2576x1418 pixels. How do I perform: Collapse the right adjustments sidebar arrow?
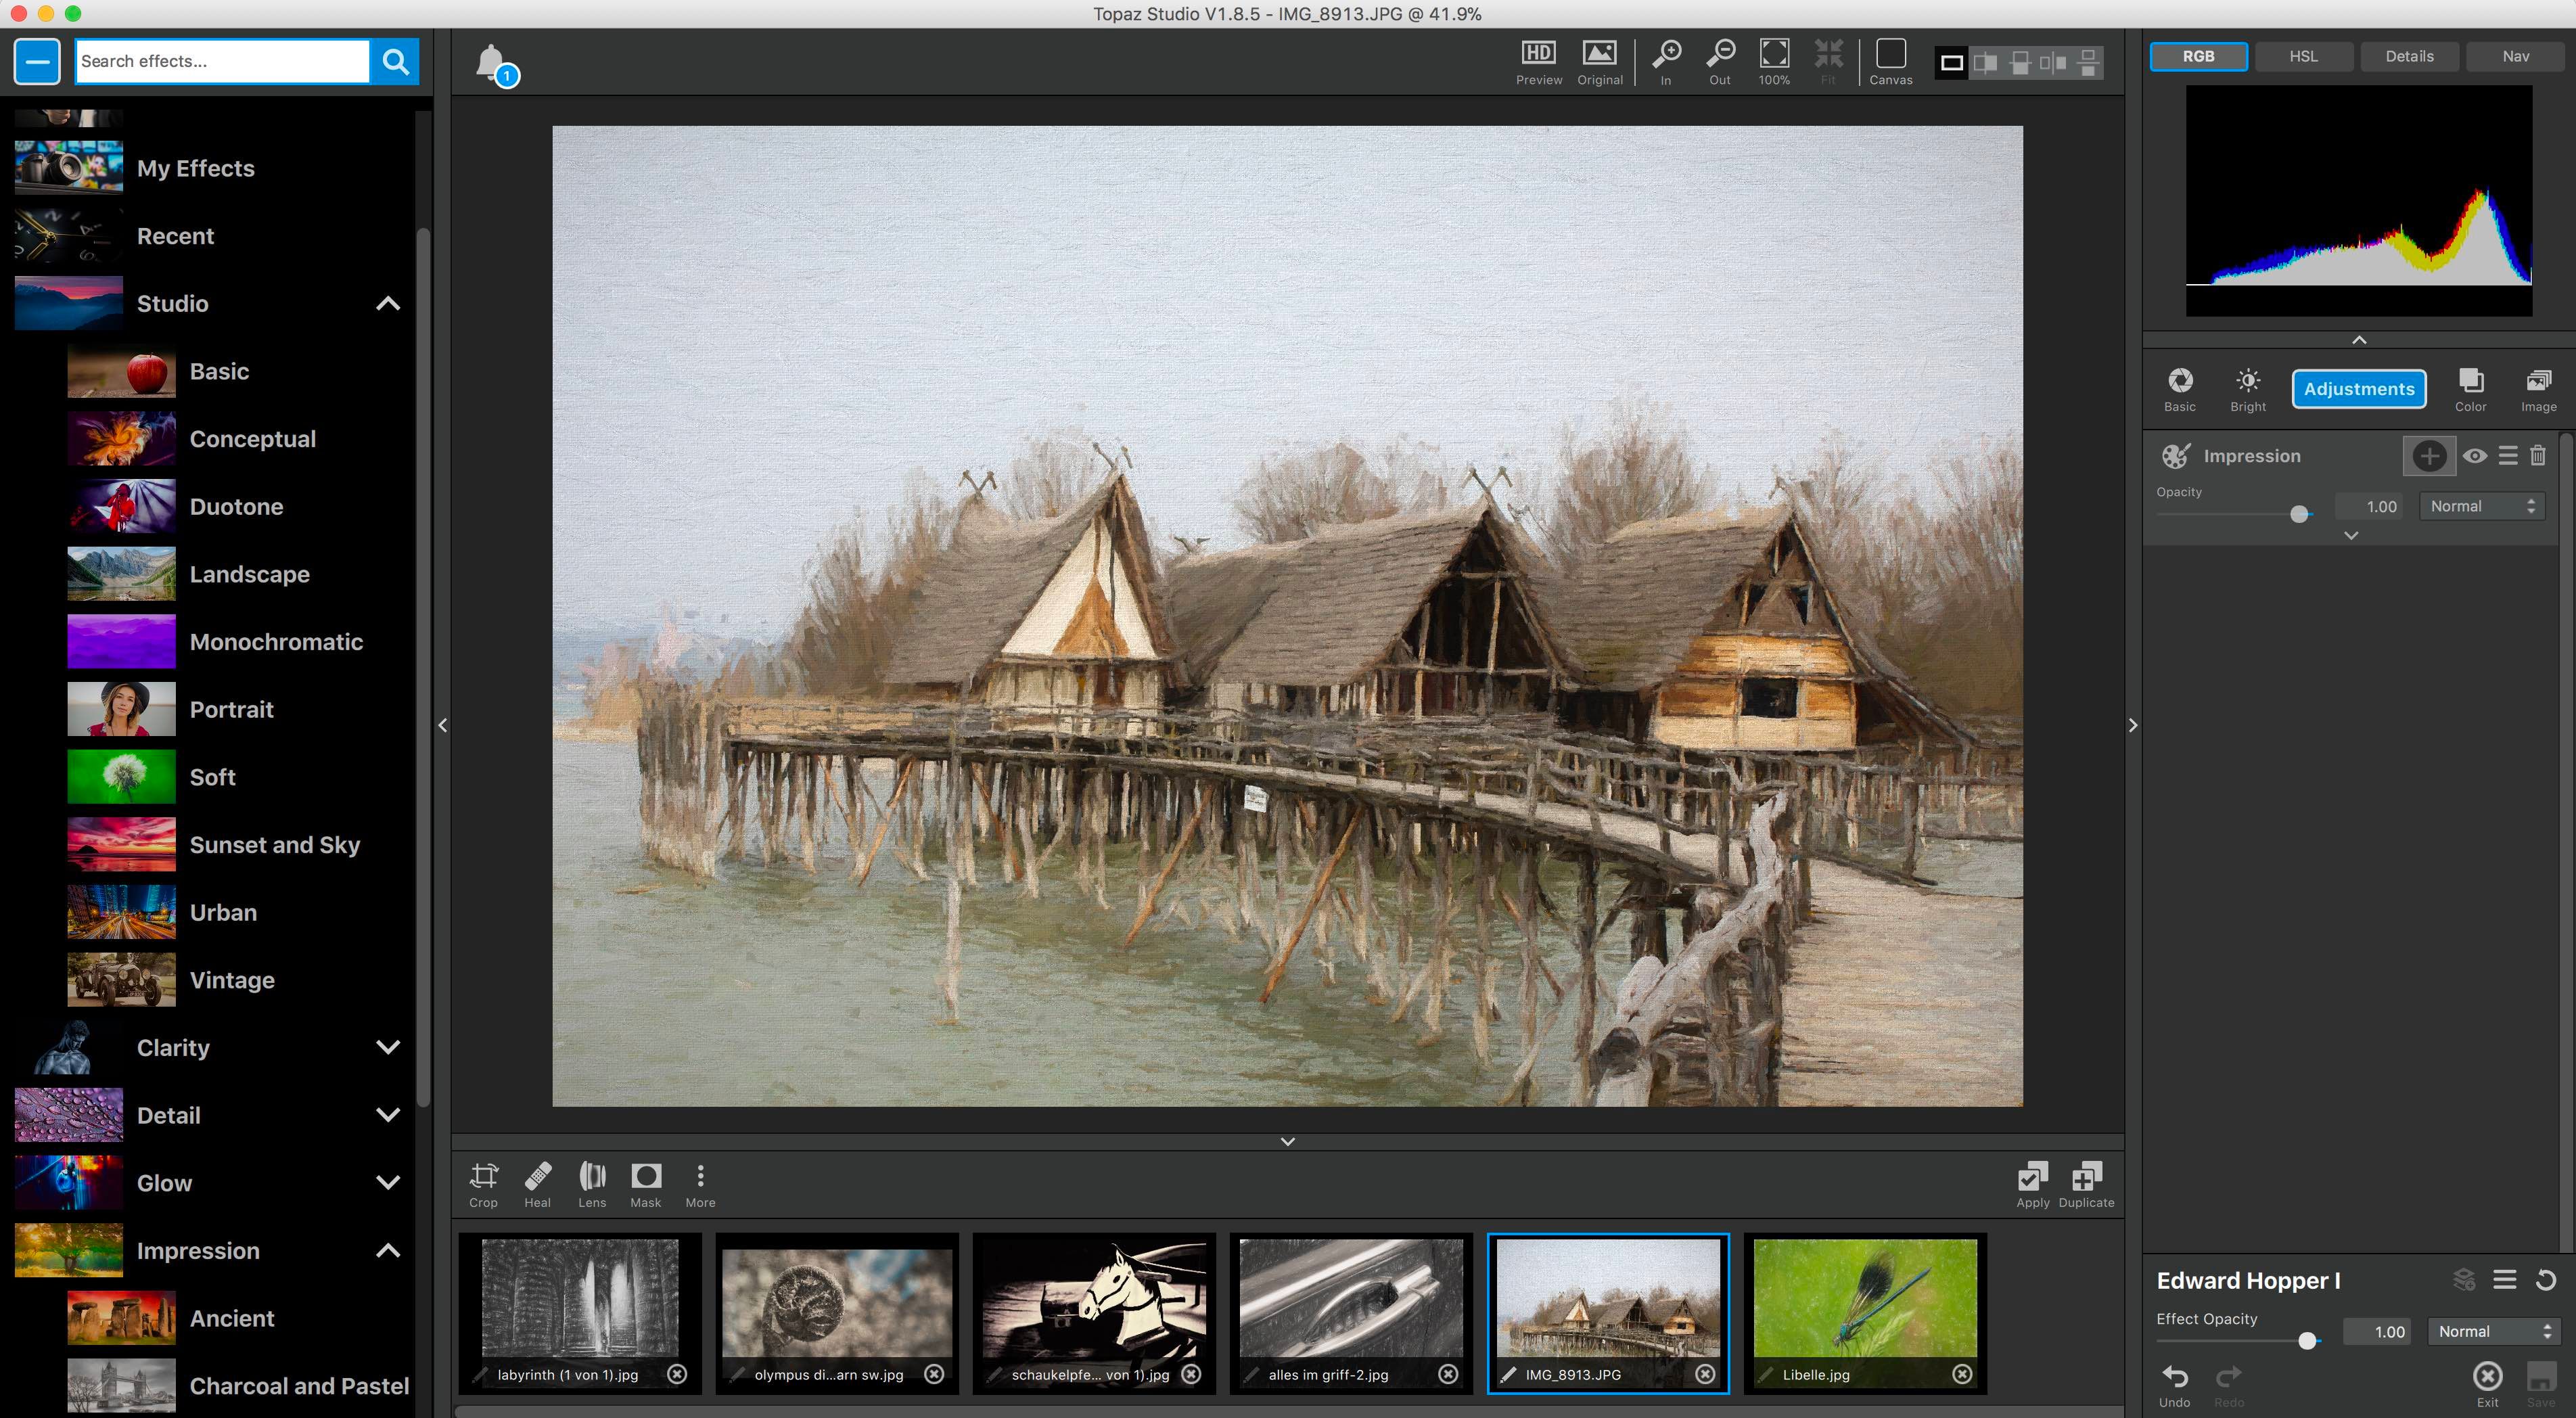pyautogui.click(x=2133, y=725)
